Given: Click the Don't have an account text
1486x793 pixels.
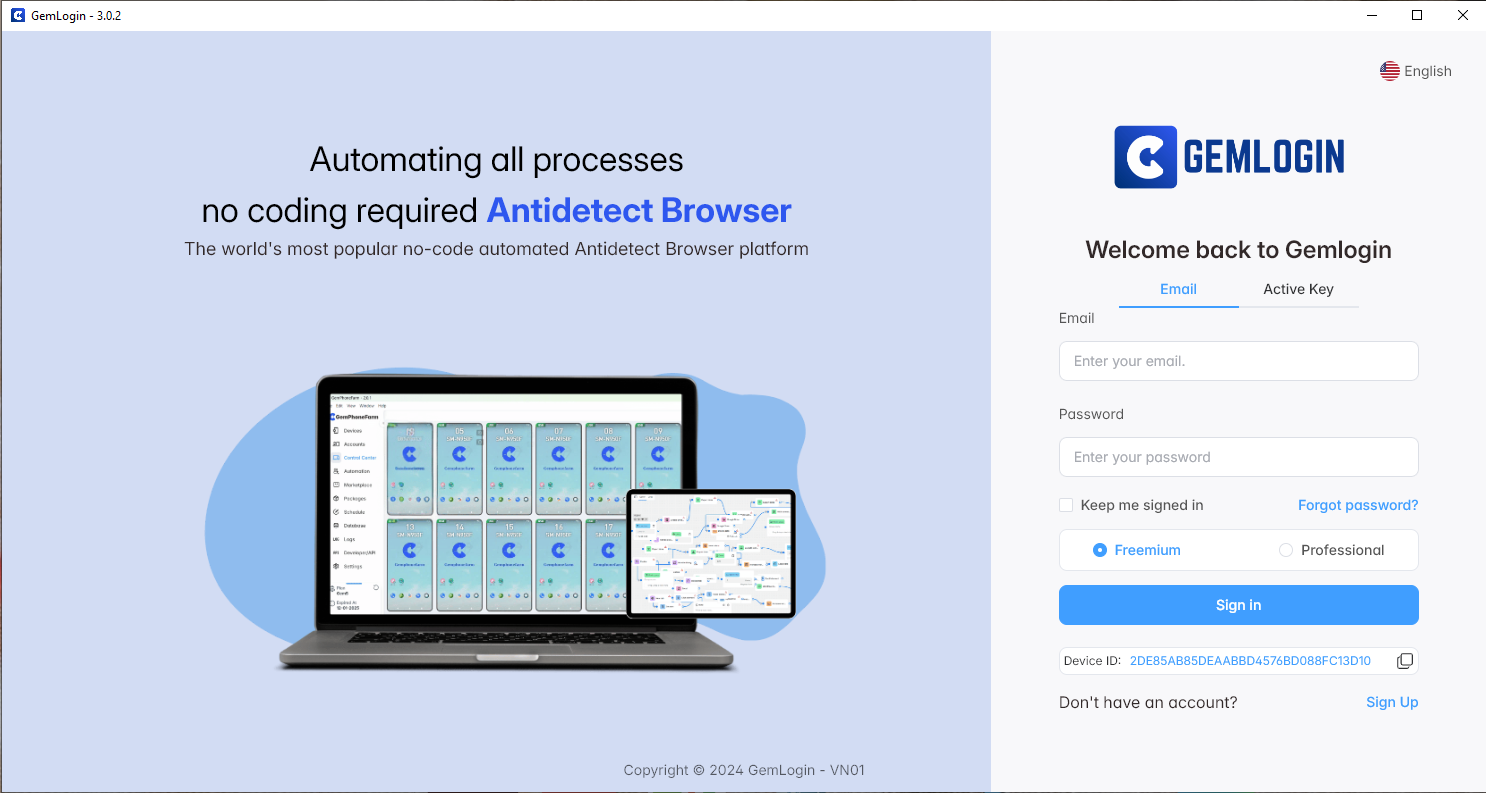Looking at the screenshot, I should tap(1148, 702).
